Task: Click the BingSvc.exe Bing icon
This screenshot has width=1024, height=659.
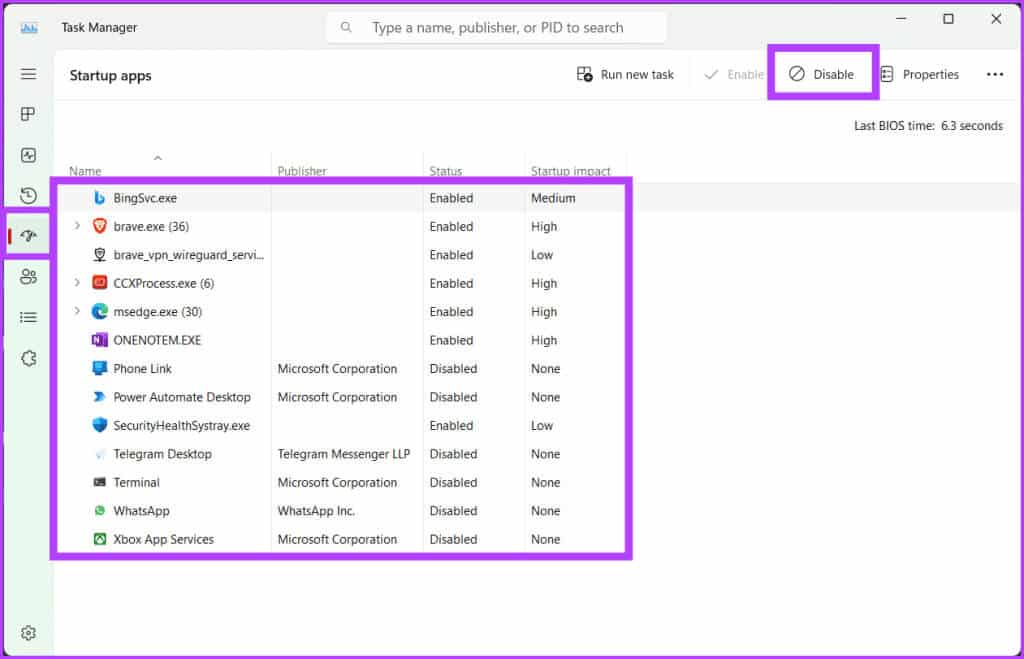Action: pyautogui.click(x=99, y=197)
